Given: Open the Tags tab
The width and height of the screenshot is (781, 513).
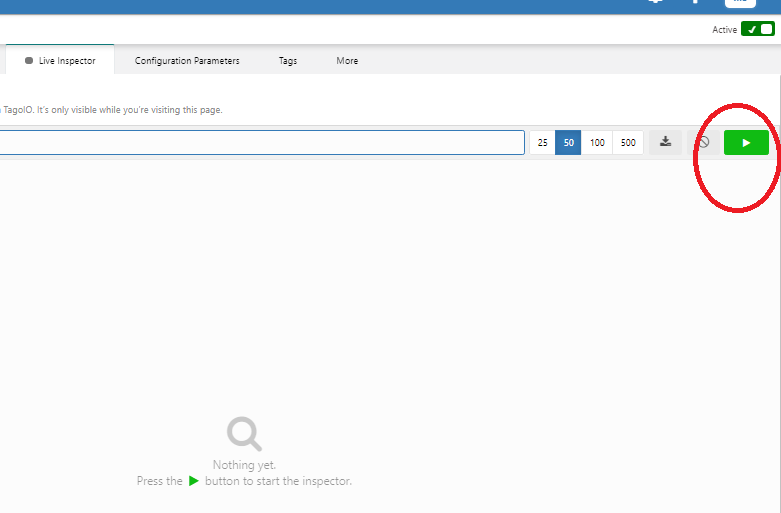Looking at the screenshot, I should coord(287,60).
